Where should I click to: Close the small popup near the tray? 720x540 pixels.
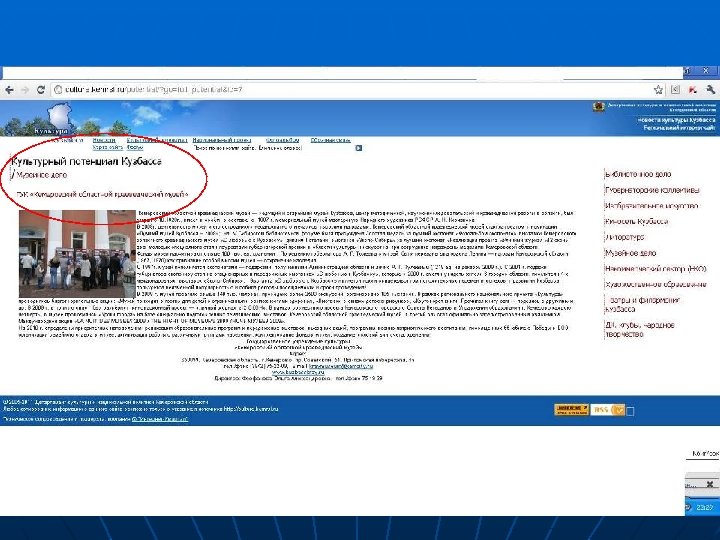pyautogui.click(x=710, y=484)
